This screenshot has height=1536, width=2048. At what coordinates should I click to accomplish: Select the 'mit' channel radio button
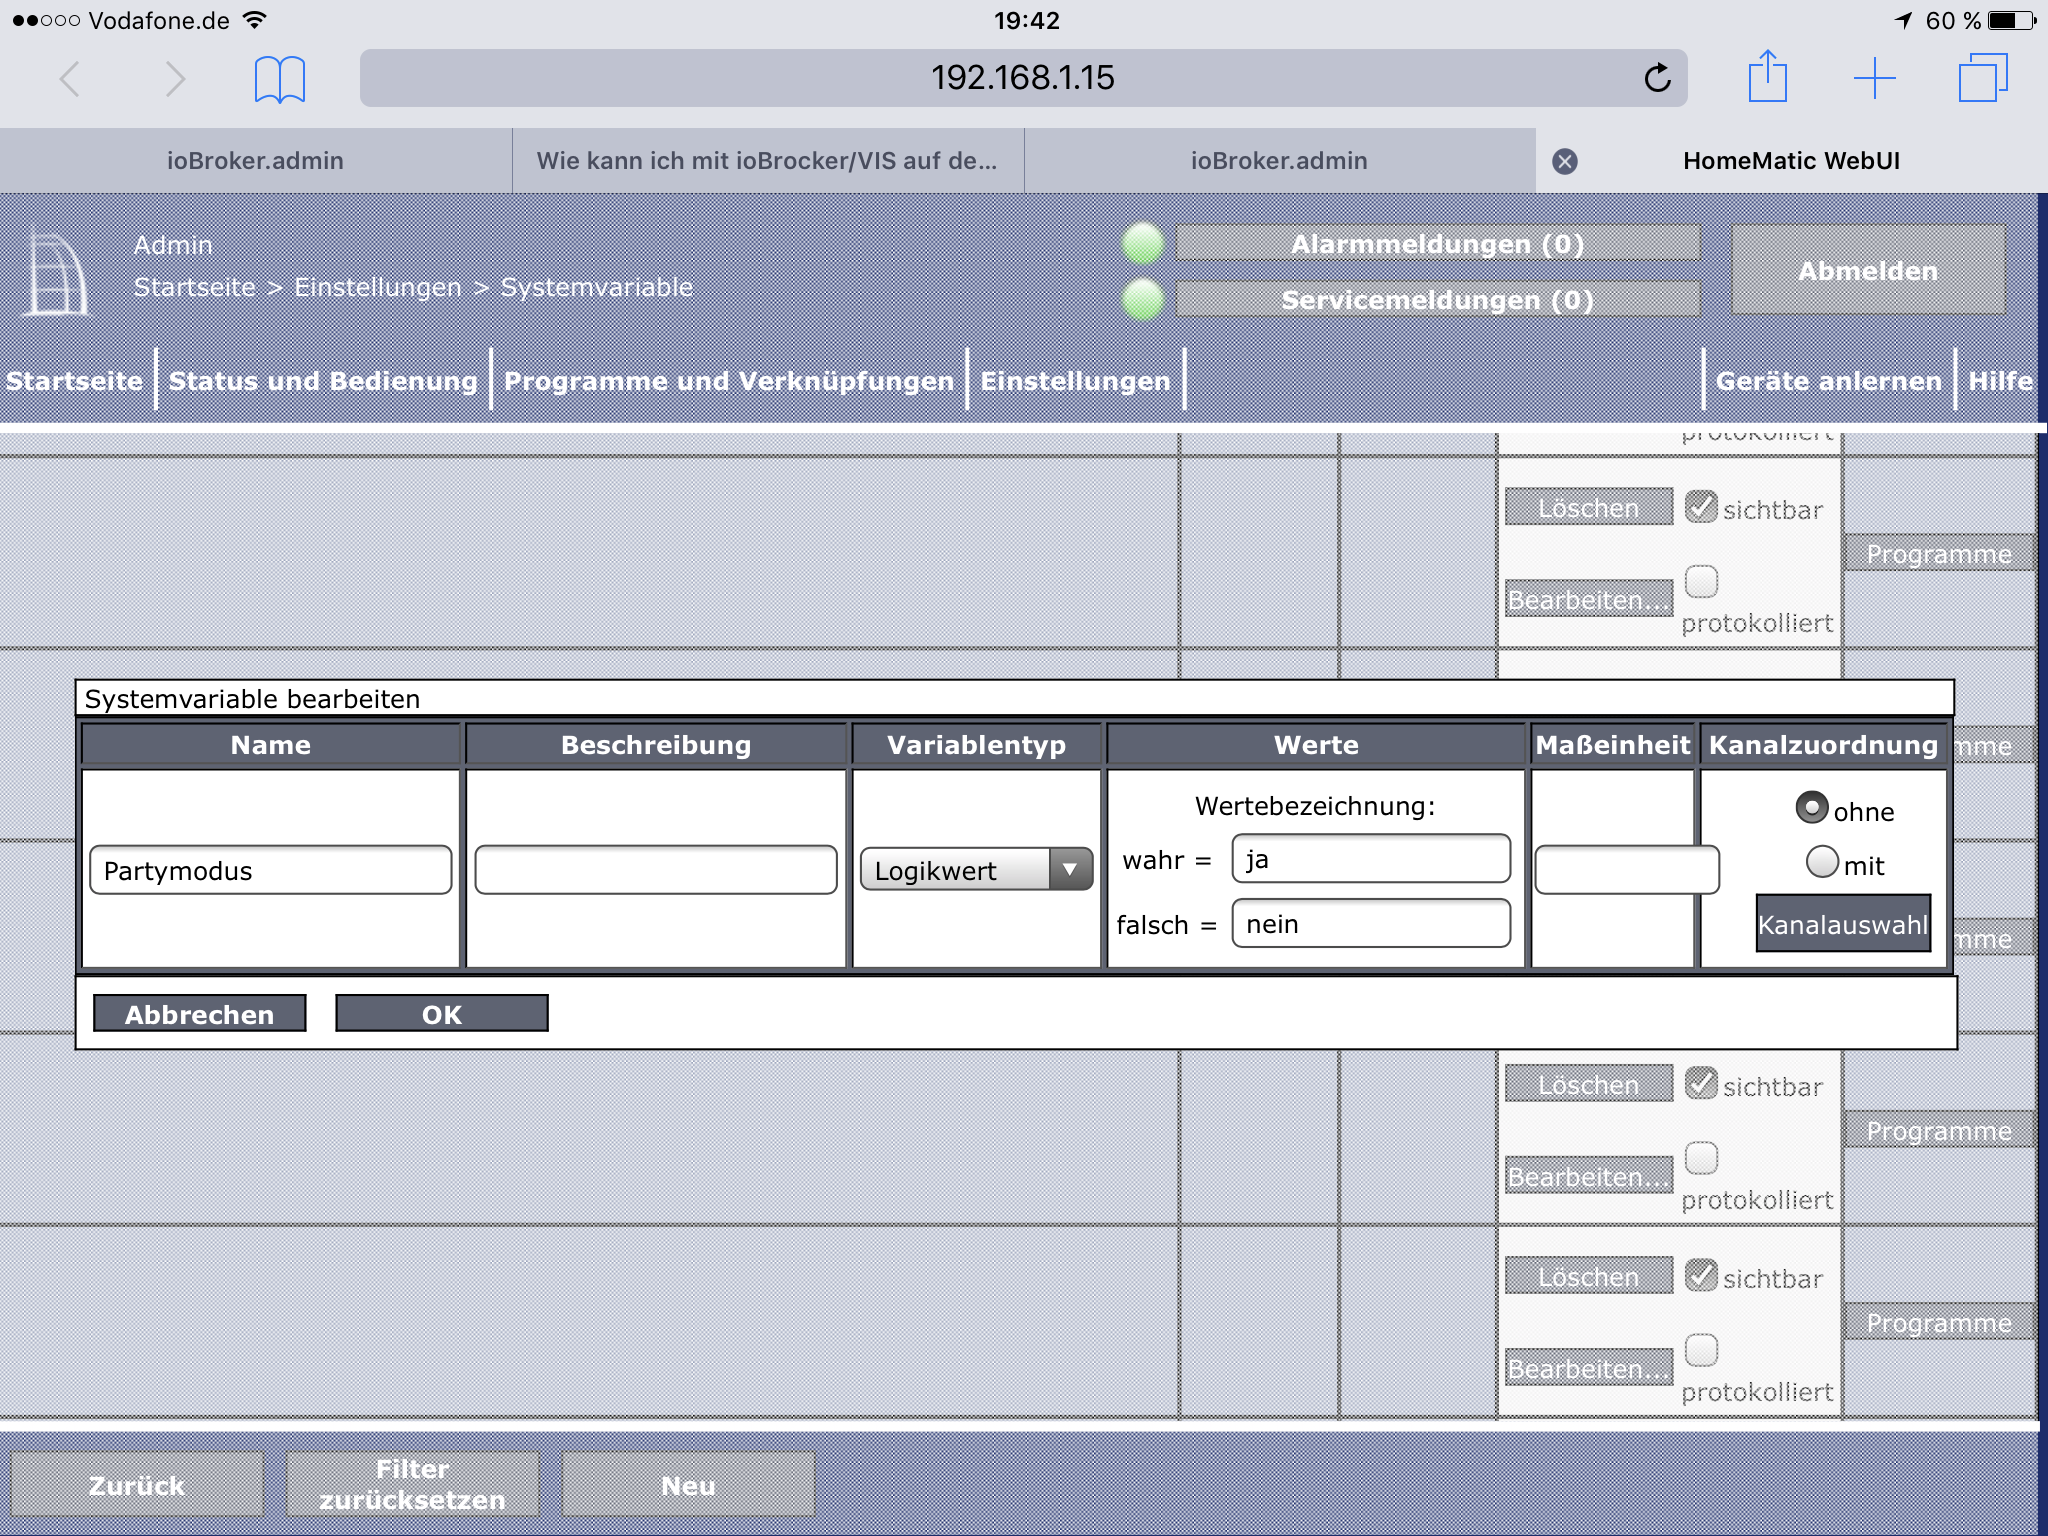coord(1822,862)
